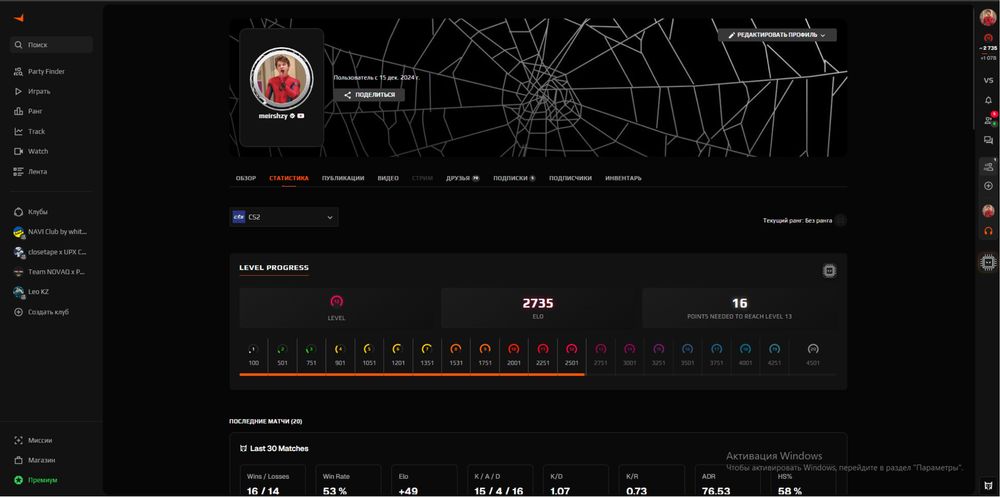Click the 2735 ELO value
The image size is (1000, 497).
coord(538,303)
